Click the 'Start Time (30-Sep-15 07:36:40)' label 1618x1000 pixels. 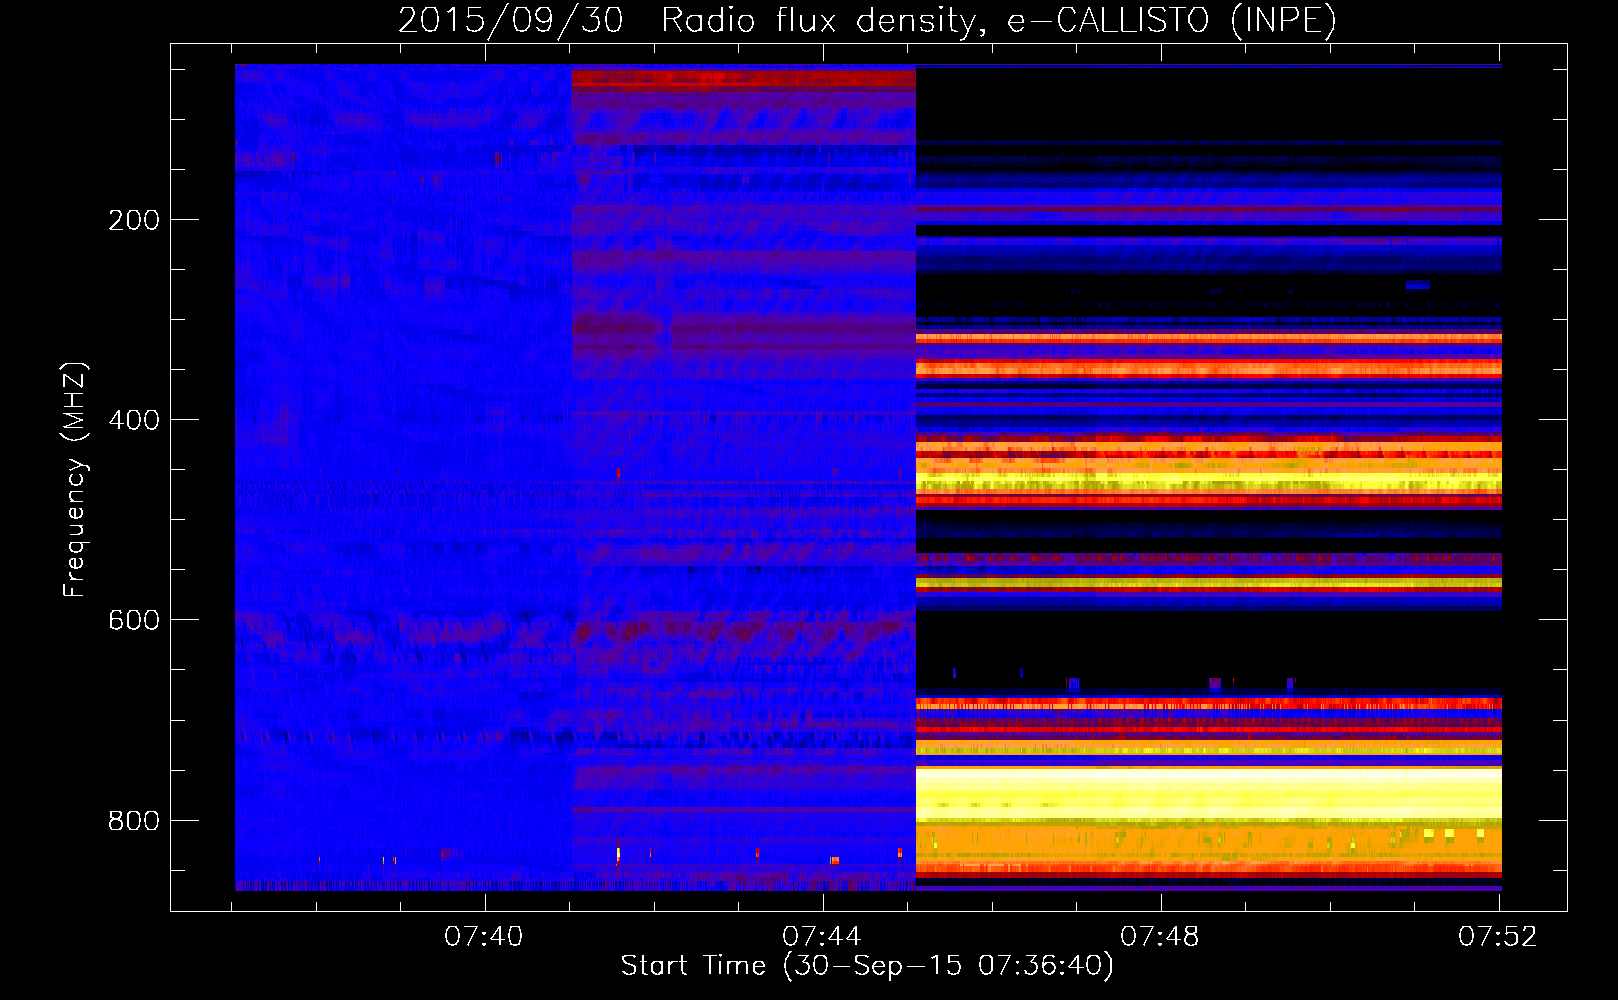[x=867, y=966]
